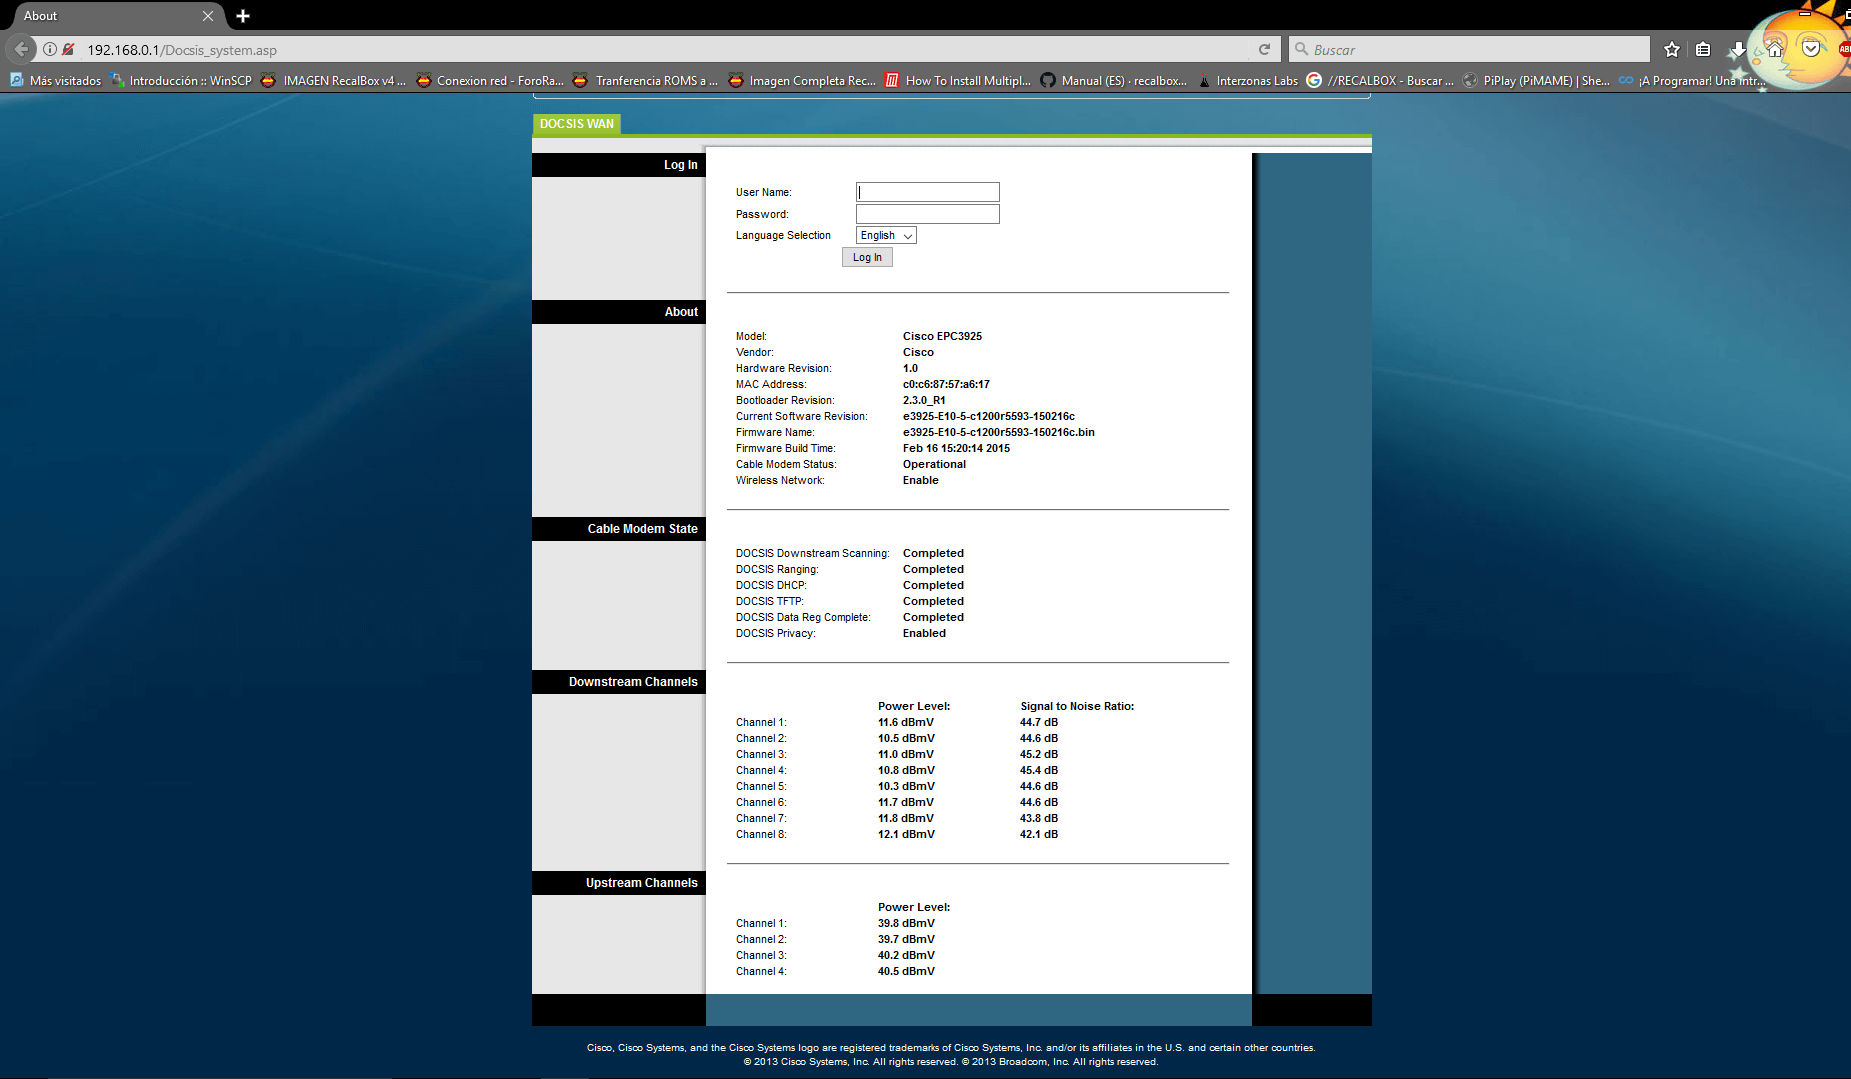
Task: Open a new tab with plus button
Action: (243, 16)
